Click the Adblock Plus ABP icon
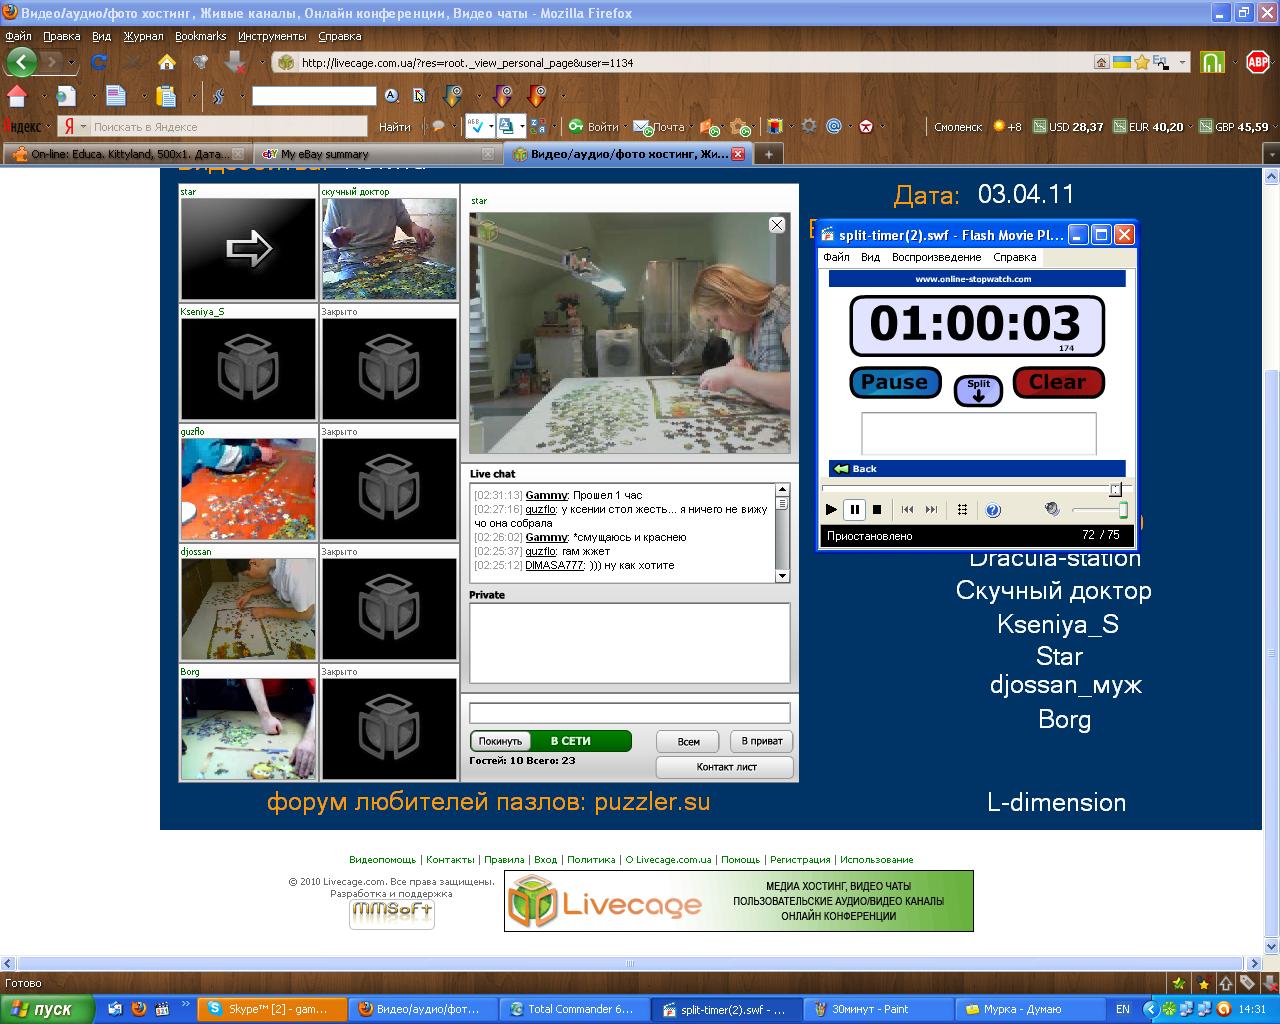The width and height of the screenshot is (1280, 1024). point(1257,62)
